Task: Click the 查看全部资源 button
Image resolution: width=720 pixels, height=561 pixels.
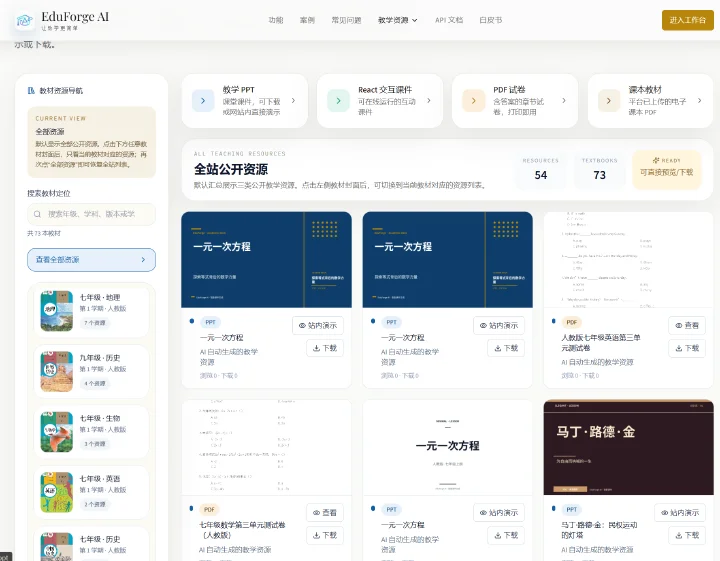Action: tap(91, 260)
